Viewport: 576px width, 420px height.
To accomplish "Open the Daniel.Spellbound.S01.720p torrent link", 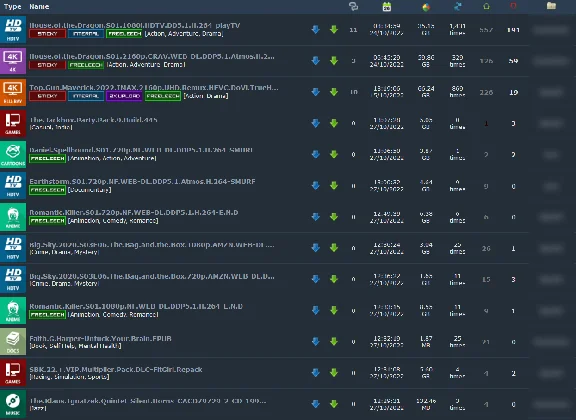I will click(141, 150).
